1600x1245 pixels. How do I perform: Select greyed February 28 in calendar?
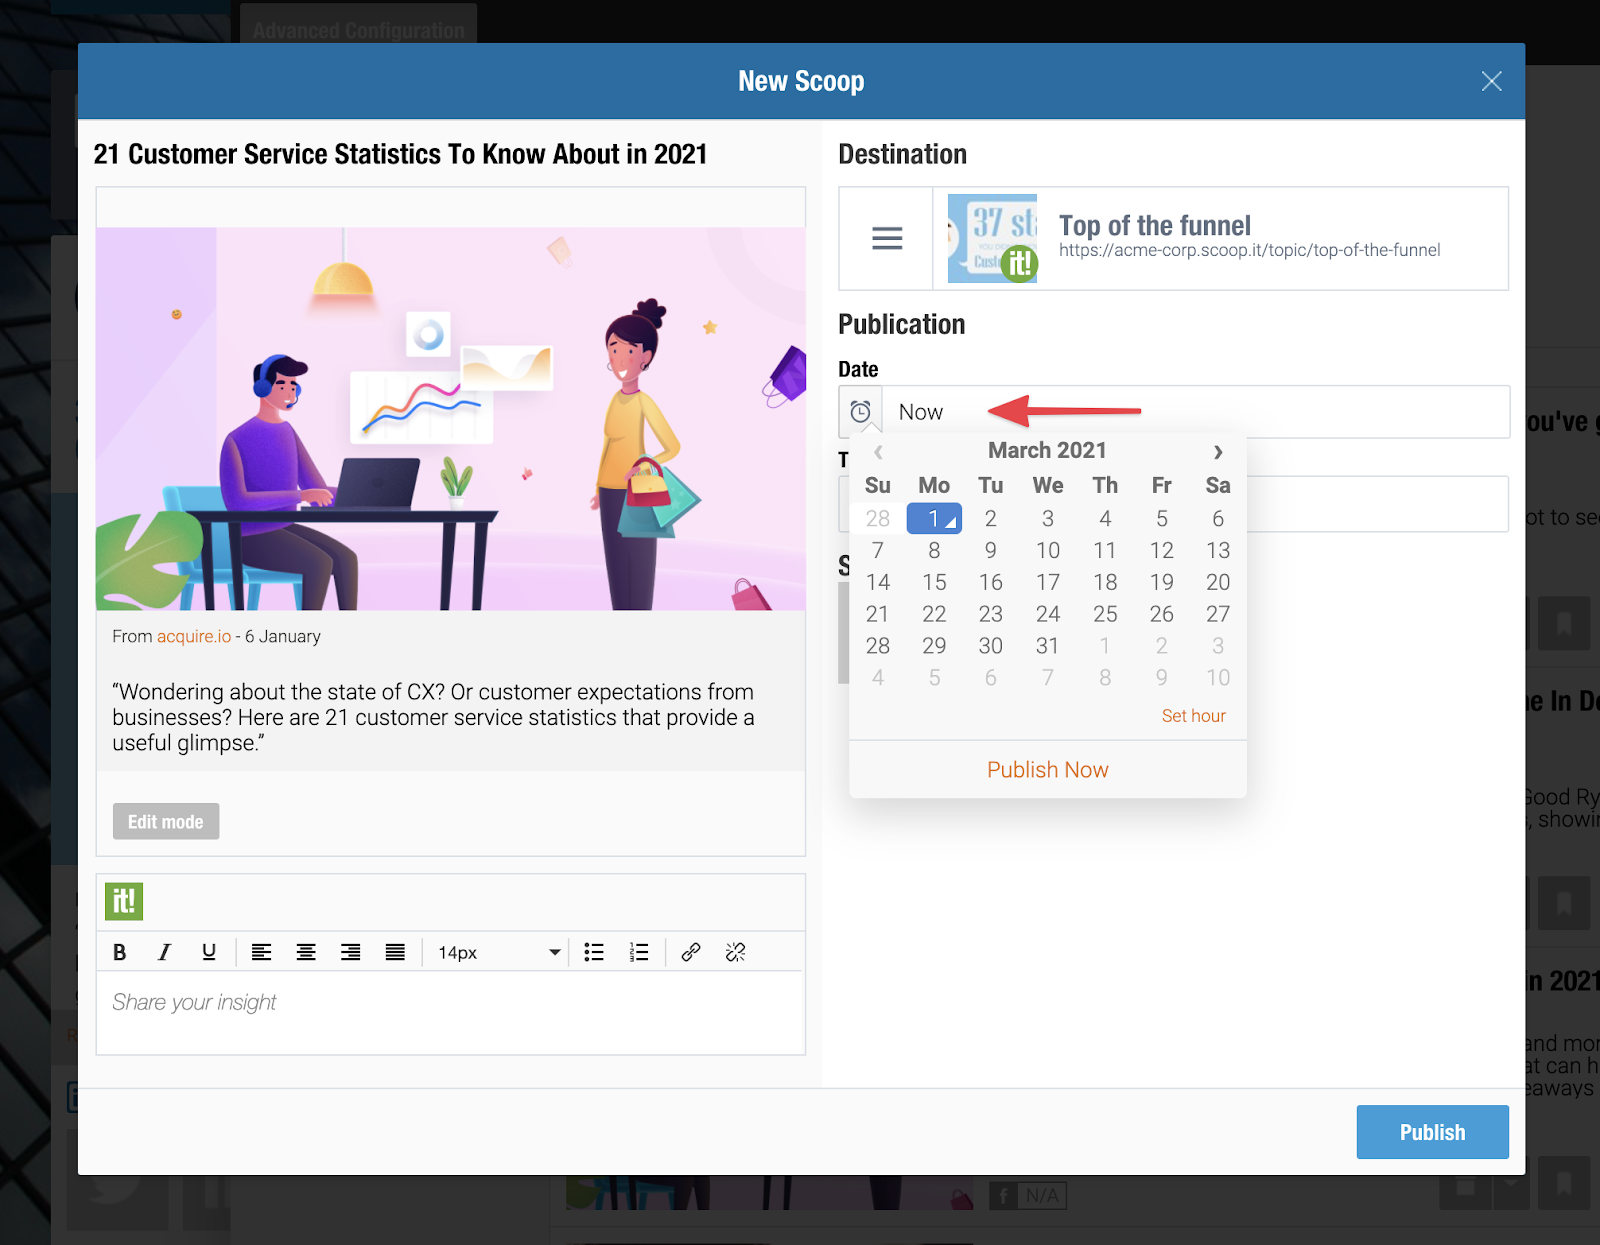(x=877, y=518)
